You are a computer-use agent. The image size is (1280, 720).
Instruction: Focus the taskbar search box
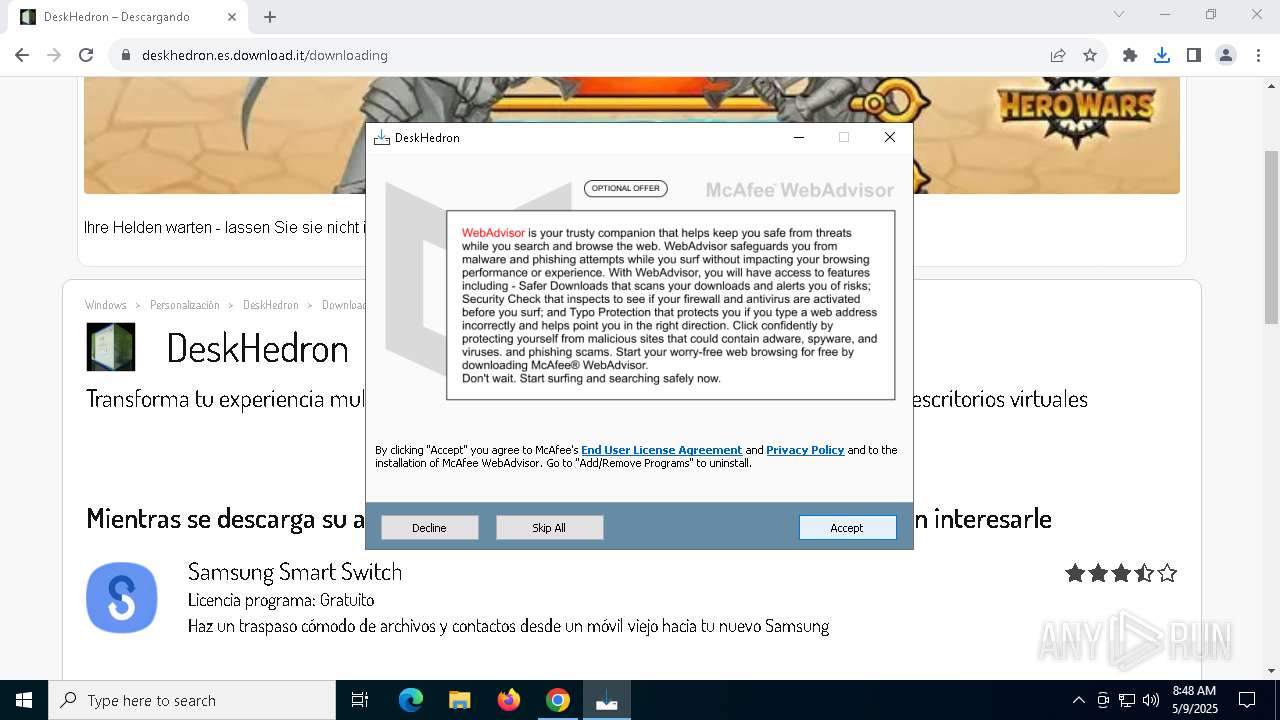(x=192, y=700)
